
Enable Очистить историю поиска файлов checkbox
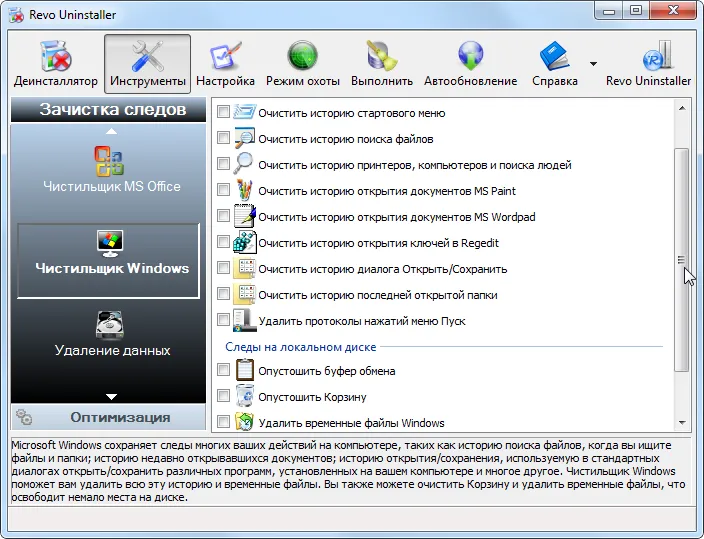tap(223, 137)
